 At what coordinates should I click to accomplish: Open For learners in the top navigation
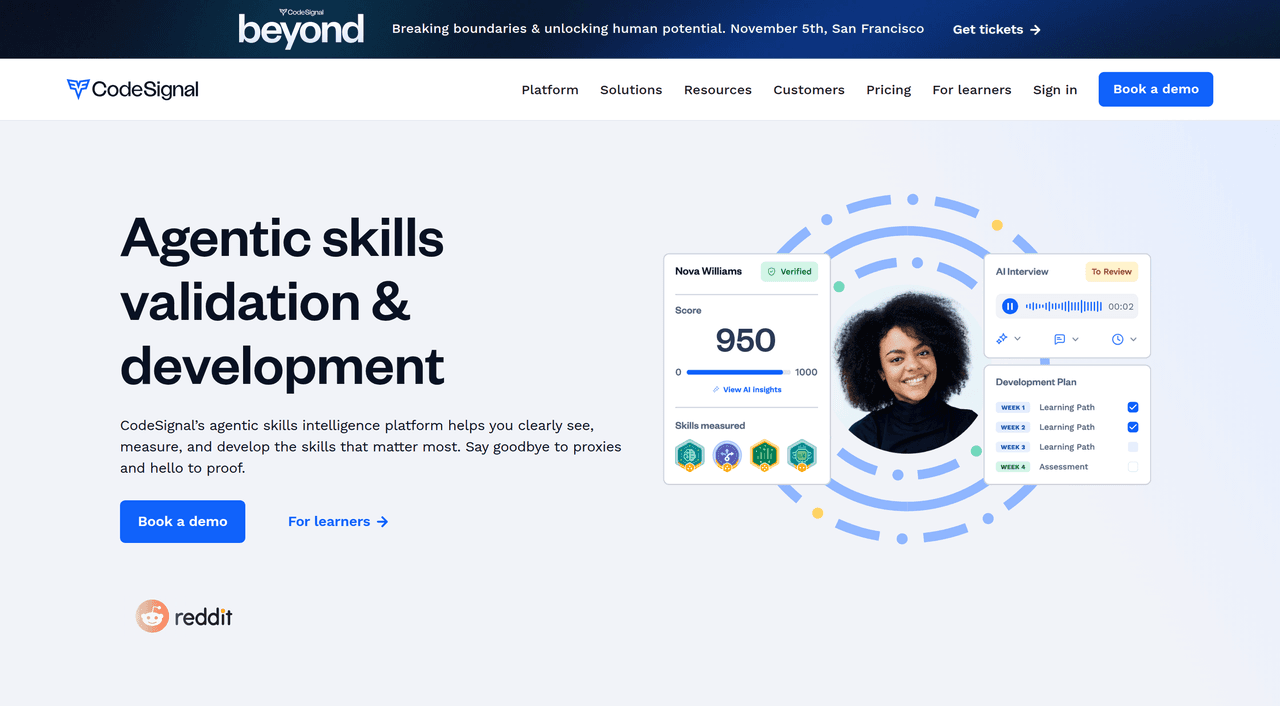pos(972,90)
